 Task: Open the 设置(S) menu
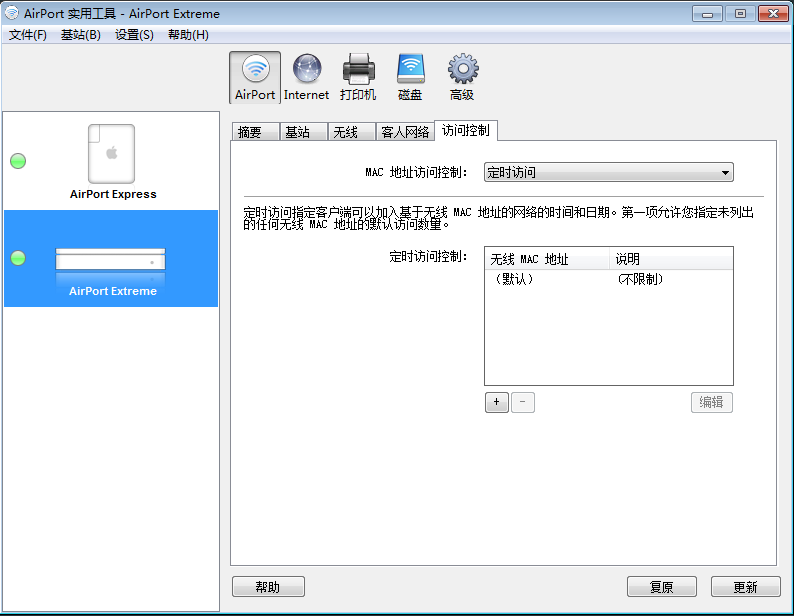134,35
